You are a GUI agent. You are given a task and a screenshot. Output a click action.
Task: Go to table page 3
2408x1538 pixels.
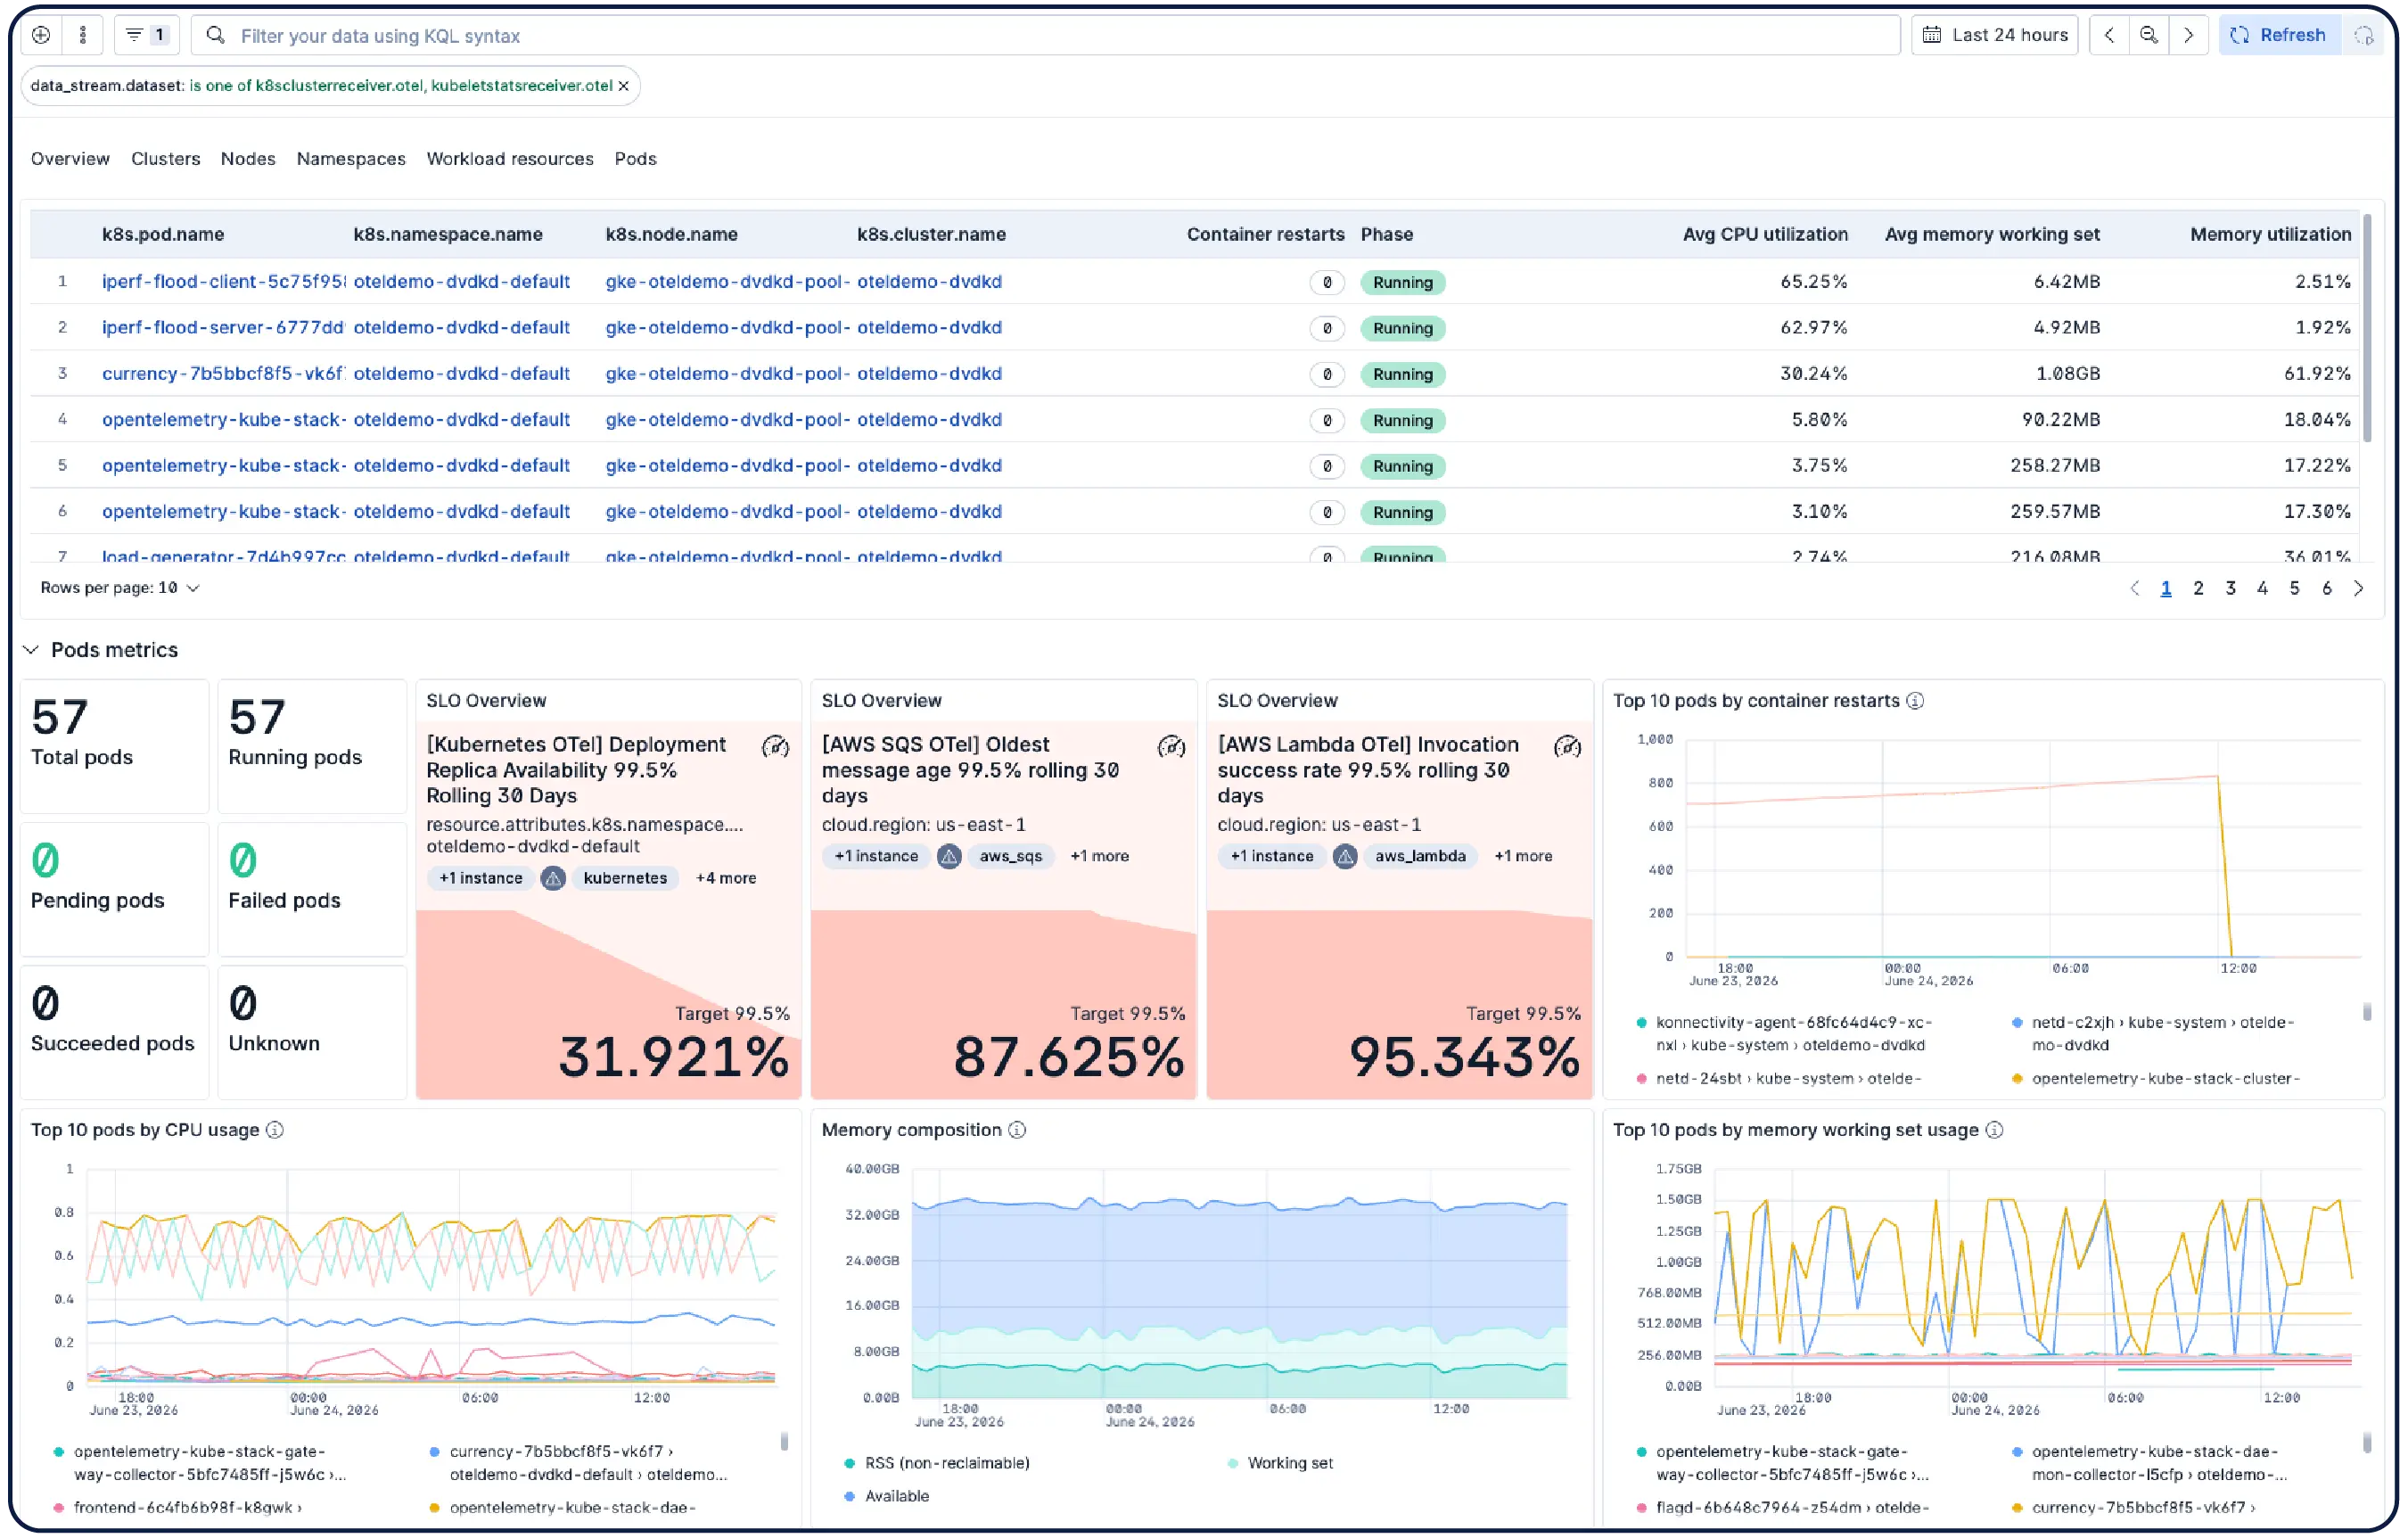click(x=2230, y=589)
